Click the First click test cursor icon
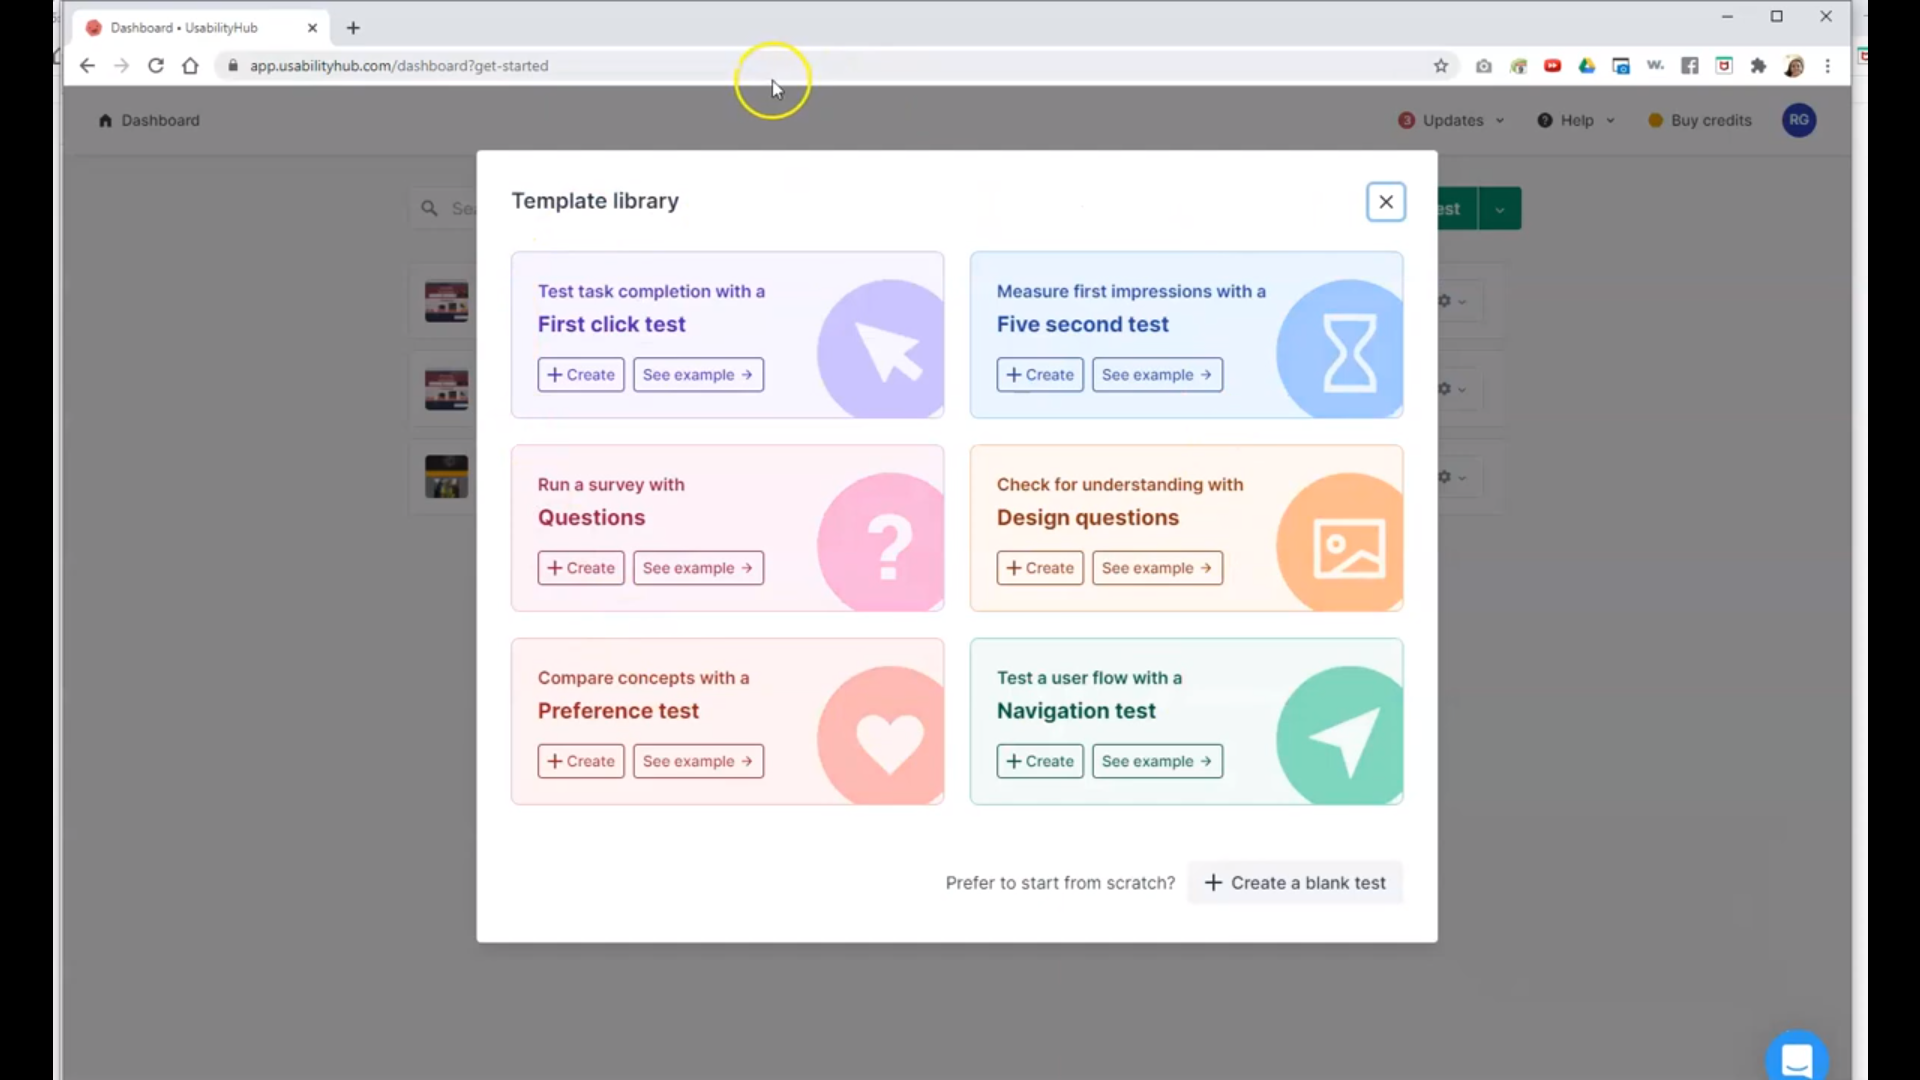Screen dimensions: 1920x1080 885,350
